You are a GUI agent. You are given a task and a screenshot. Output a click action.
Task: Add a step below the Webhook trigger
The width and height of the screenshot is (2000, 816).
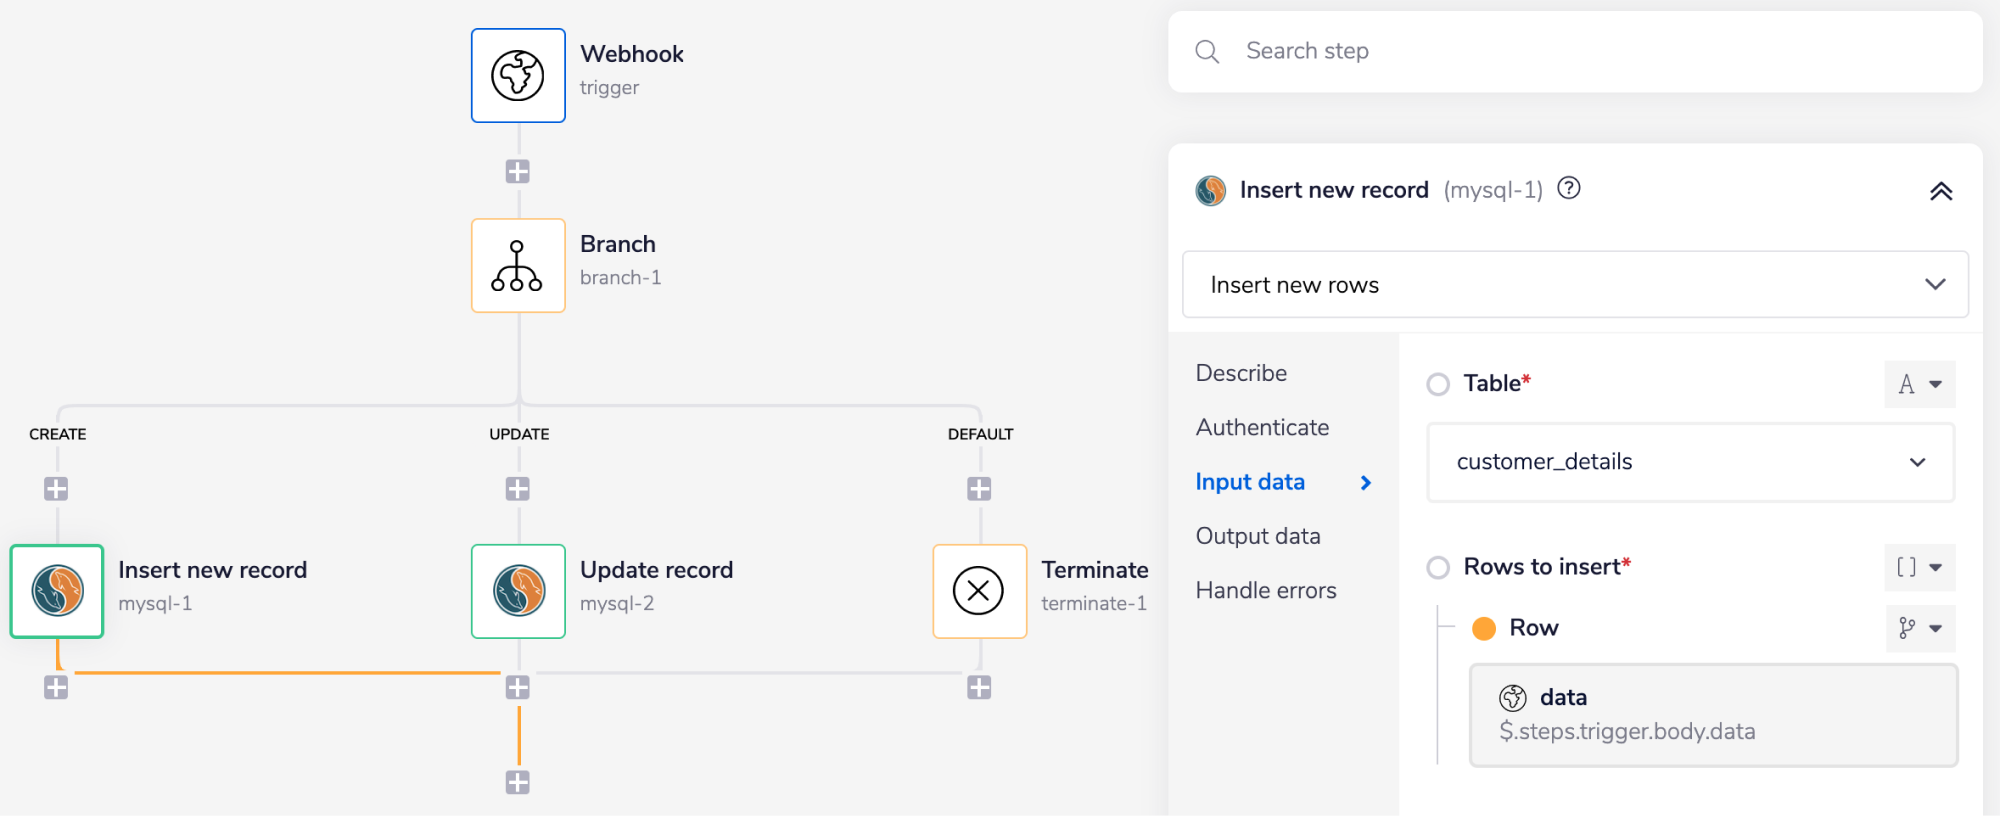pyautogui.click(x=517, y=172)
